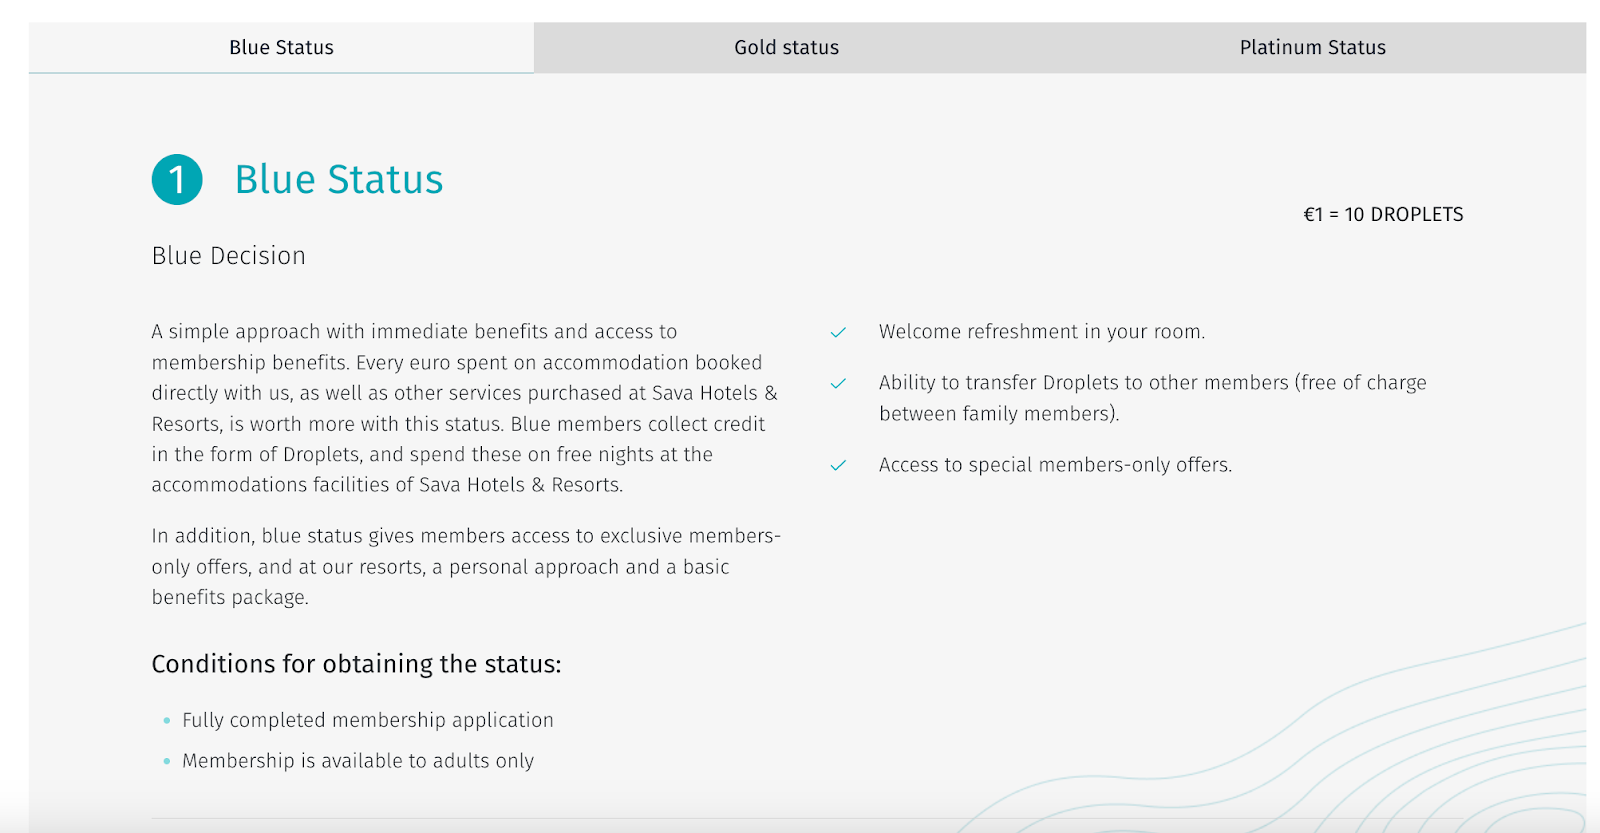This screenshot has height=833, width=1600.
Task: Click the bullet dot before Membership is available
Action: pyautogui.click(x=167, y=762)
